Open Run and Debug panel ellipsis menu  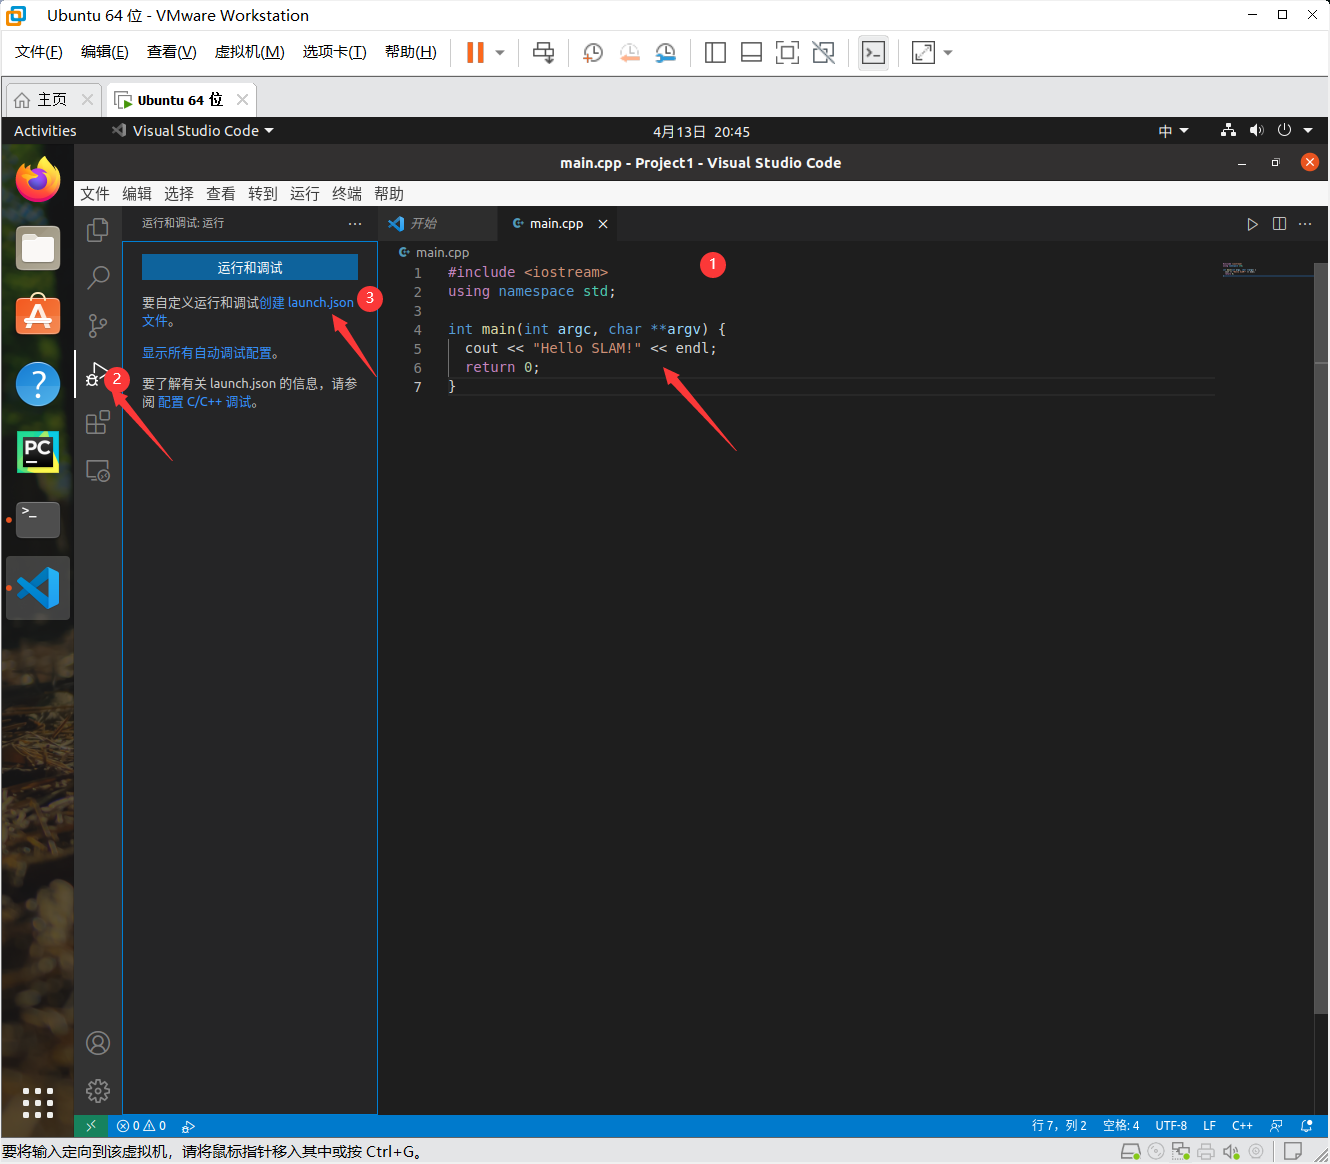pyautogui.click(x=355, y=224)
